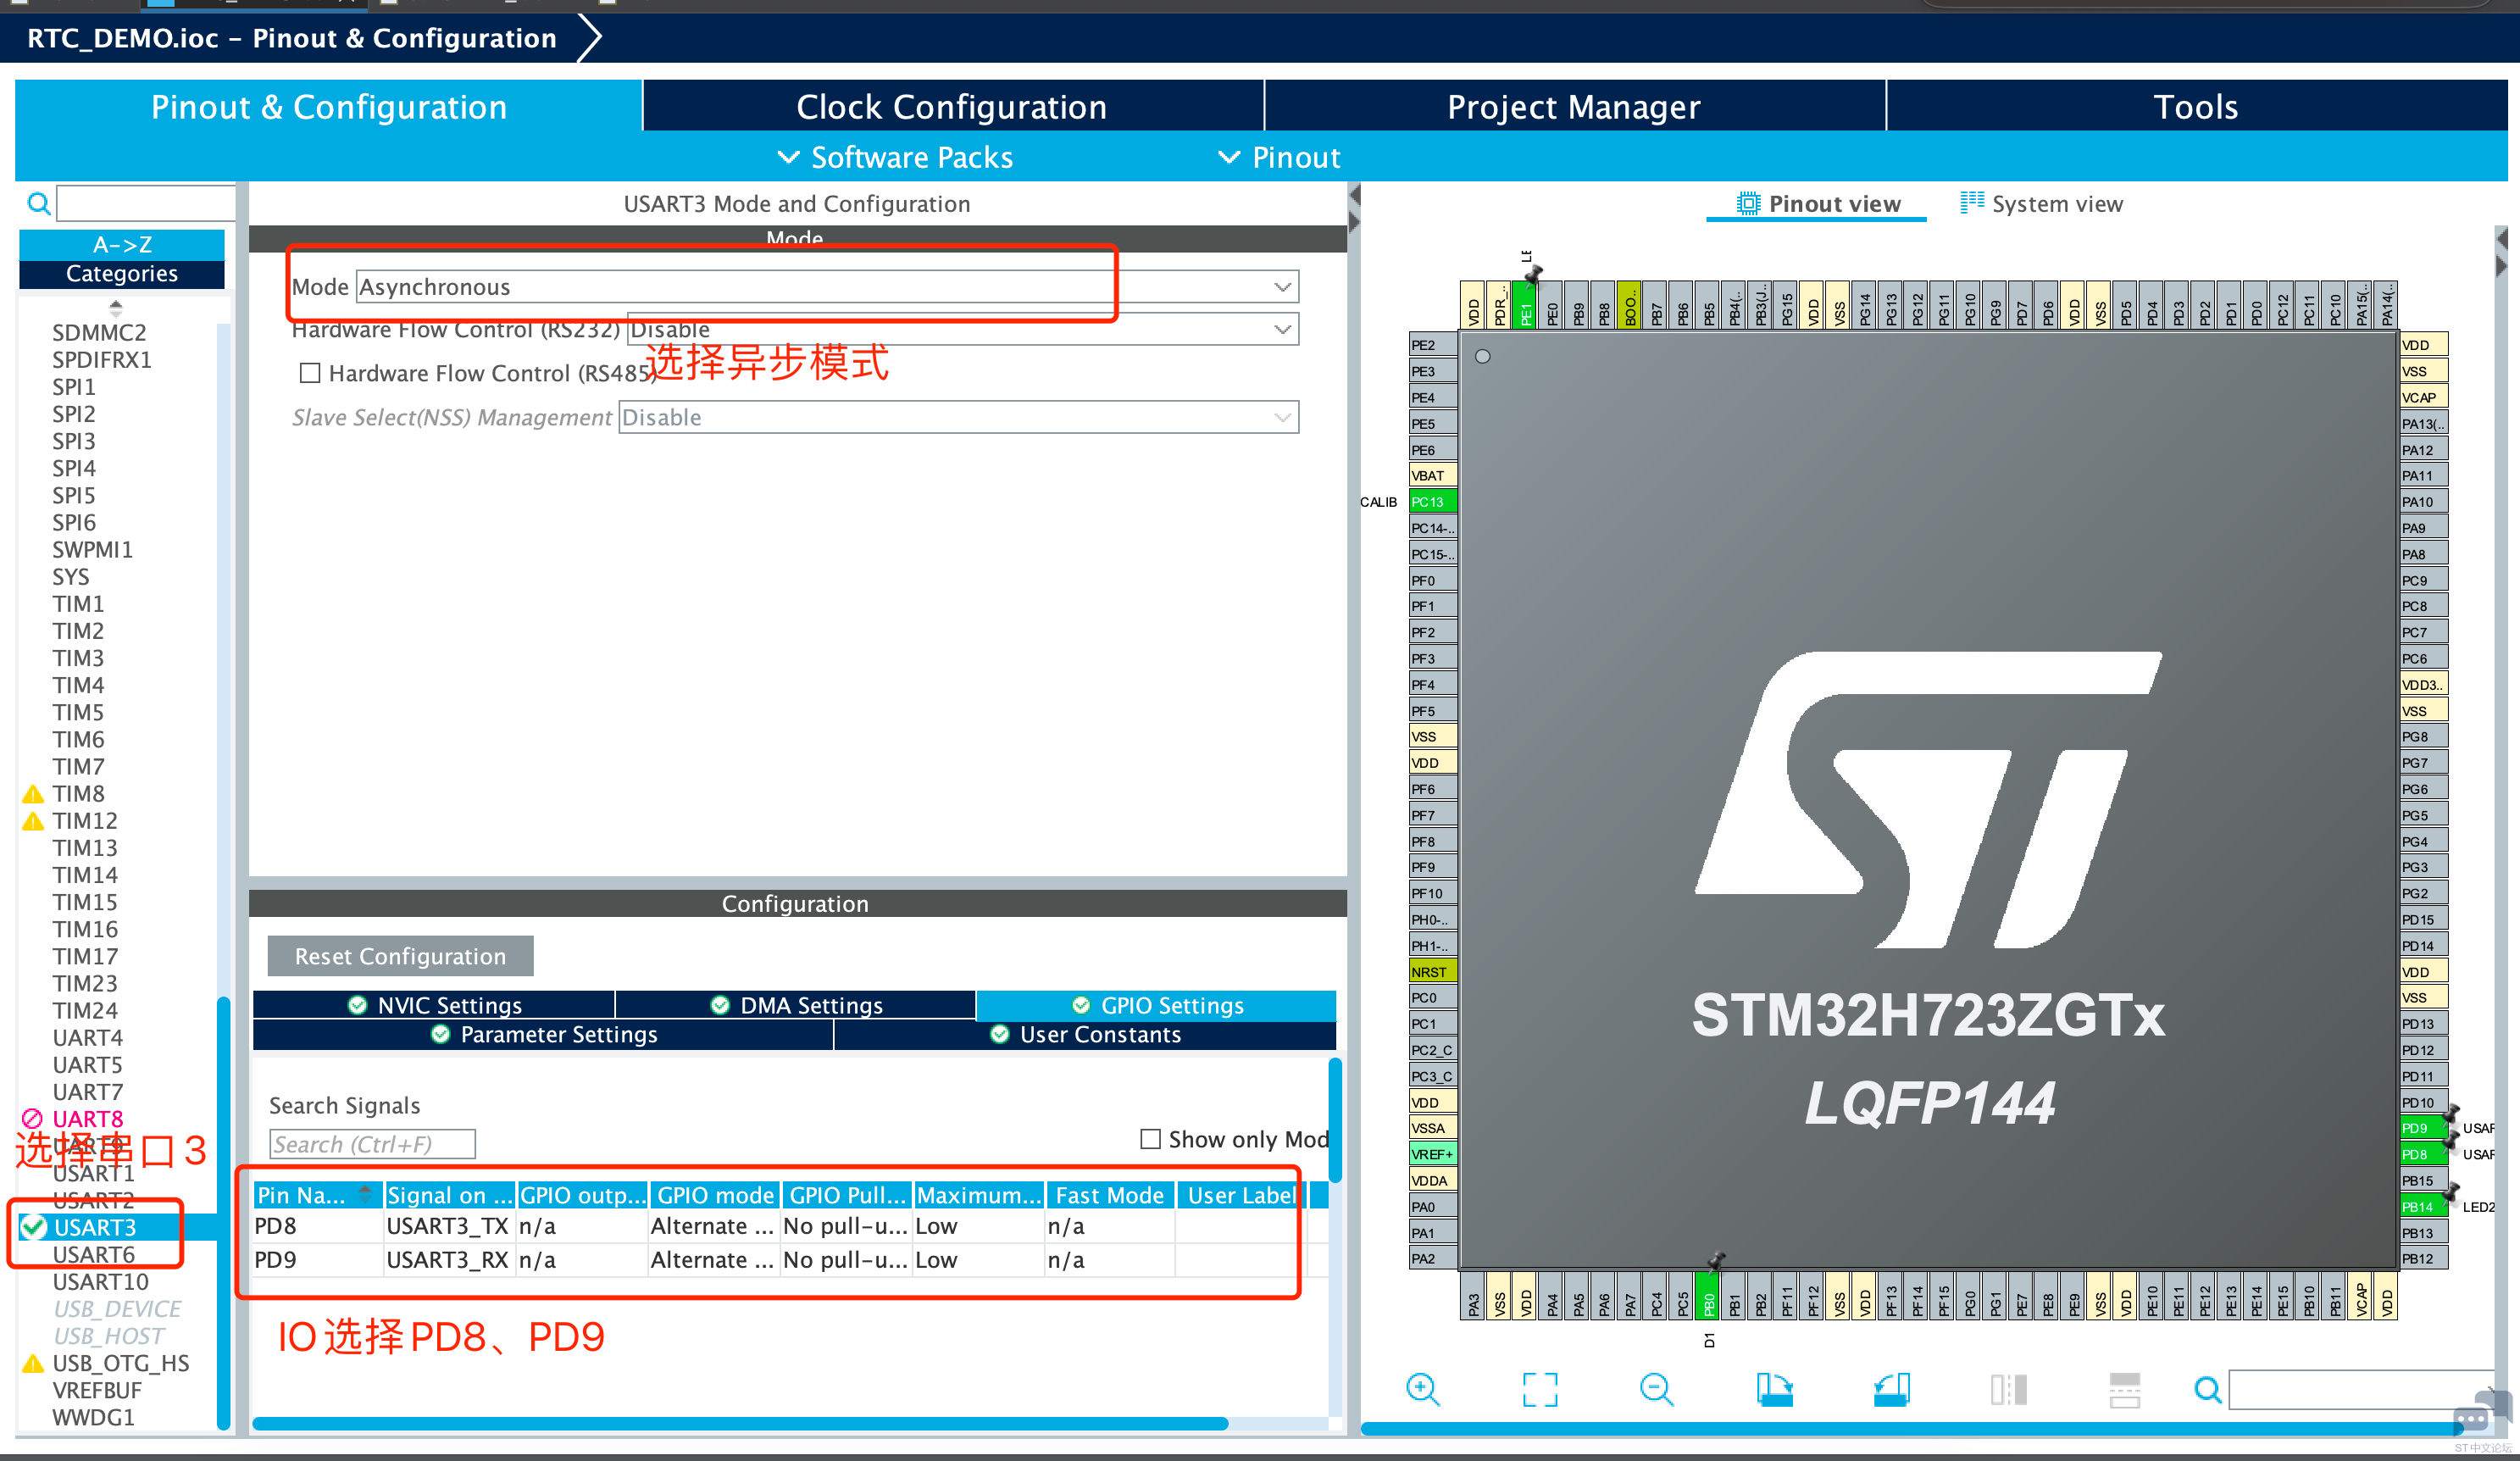
Task: Open the Project Manager tab
Action: pos(1574,106)
